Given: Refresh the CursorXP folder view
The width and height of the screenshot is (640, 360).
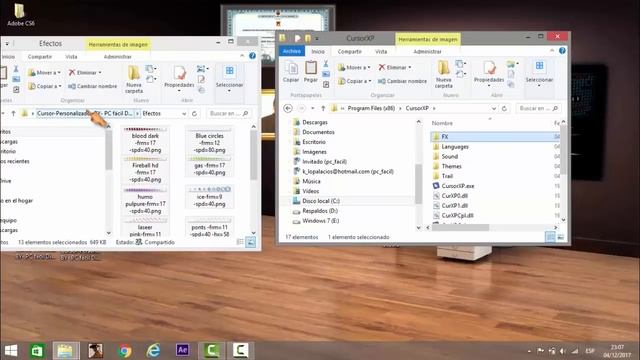Looking at the screenshot, I should click(504, 108).
